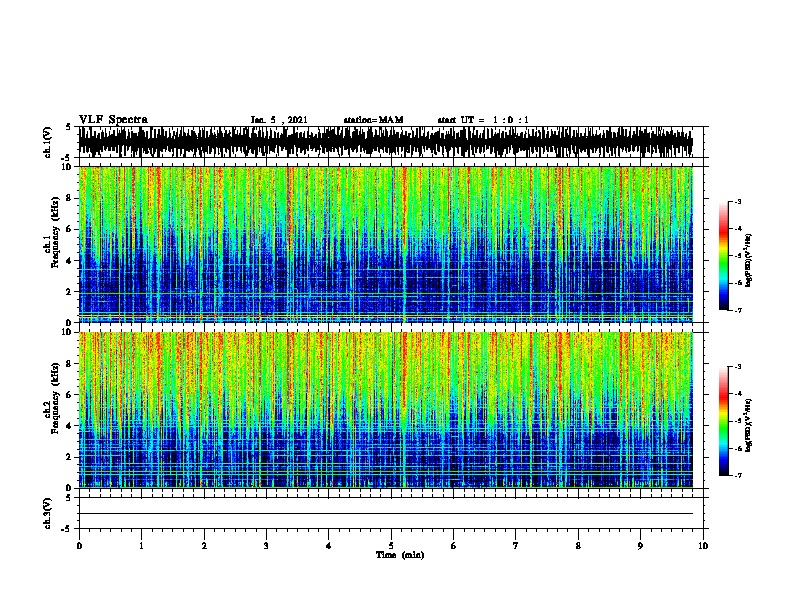Click time axis tick label "6"
Image resolution: width=792 pixels, height=612 pixels.
454,546
